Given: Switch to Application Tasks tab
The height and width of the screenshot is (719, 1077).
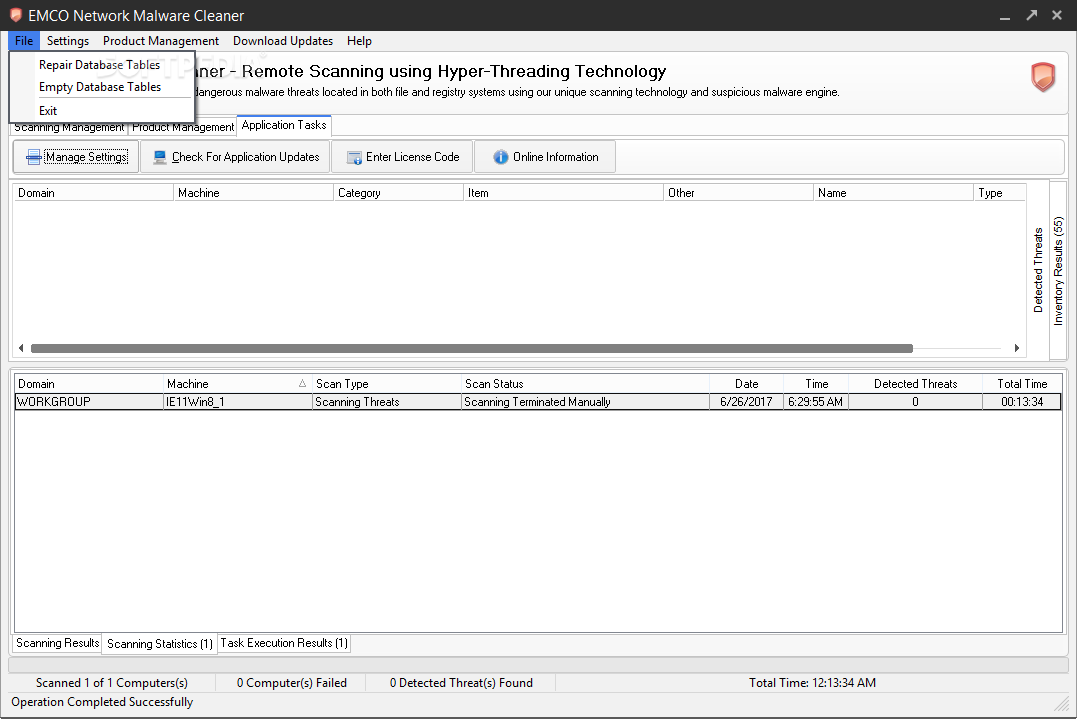Looking at the screenshot, I should pos(284,125).
